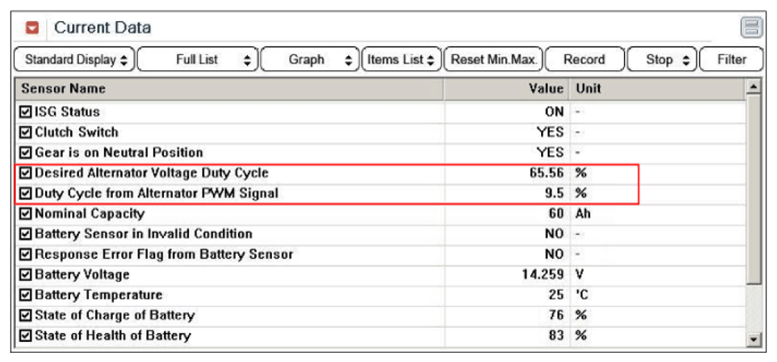Uncheck the Battery Temperature checkbox
This screenshot has height=362, width=777.
point(25,295)
